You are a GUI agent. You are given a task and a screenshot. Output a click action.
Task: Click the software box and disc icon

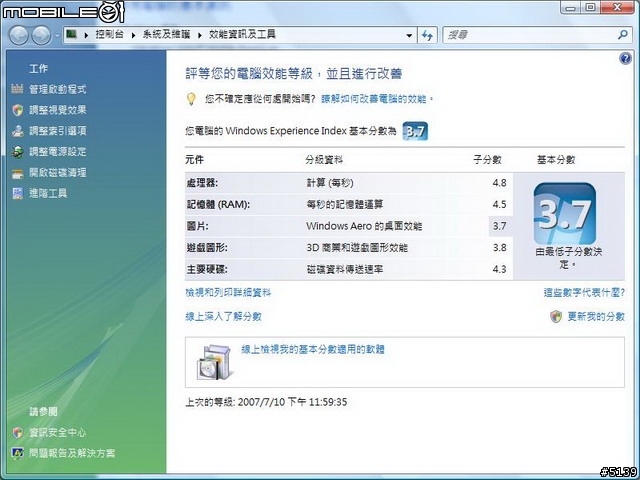tap(214, 362)
